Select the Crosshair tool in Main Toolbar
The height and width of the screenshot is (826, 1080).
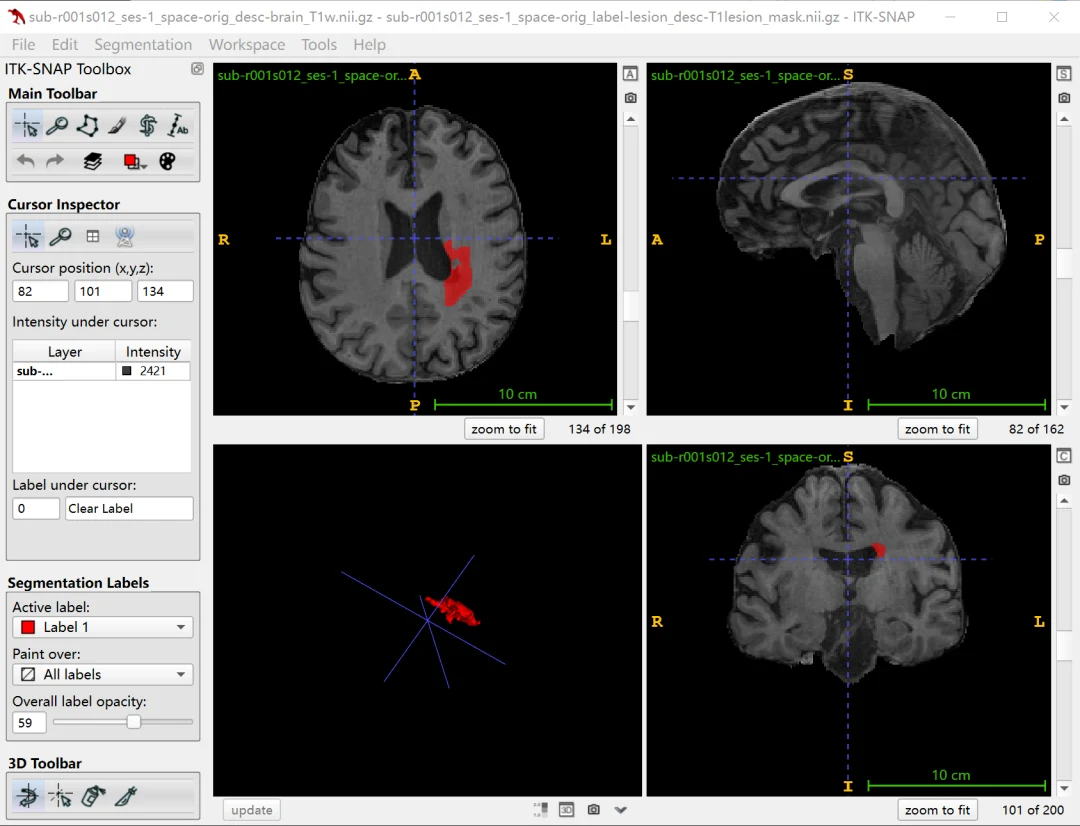point(28,126)
